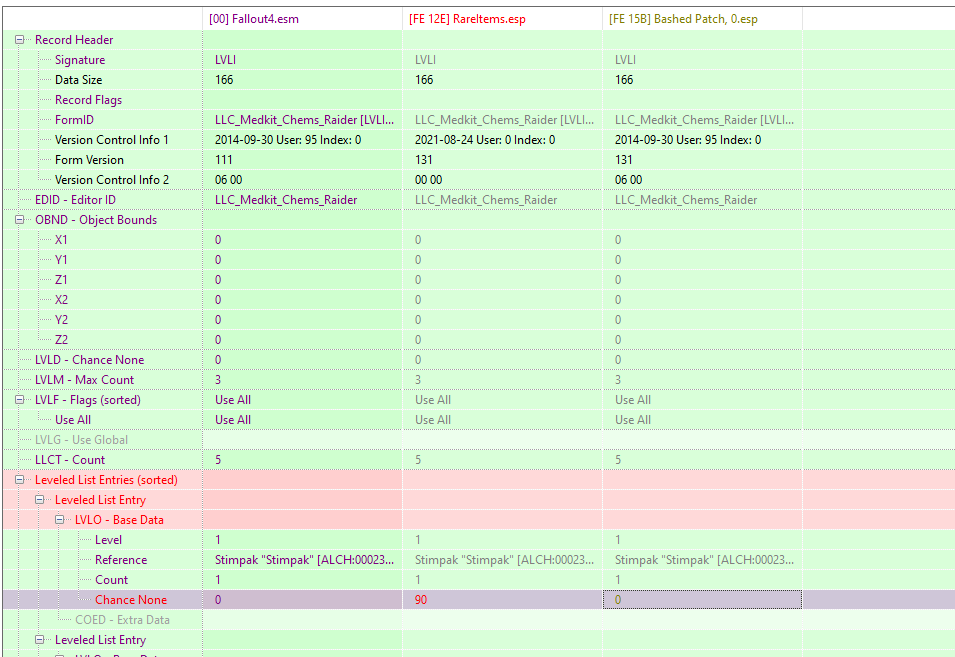This screenshot has height=657, width=955.
Task: Click 2014-09-30 Version Control Info in Fallout4.esm
Action: click(288, 140)
